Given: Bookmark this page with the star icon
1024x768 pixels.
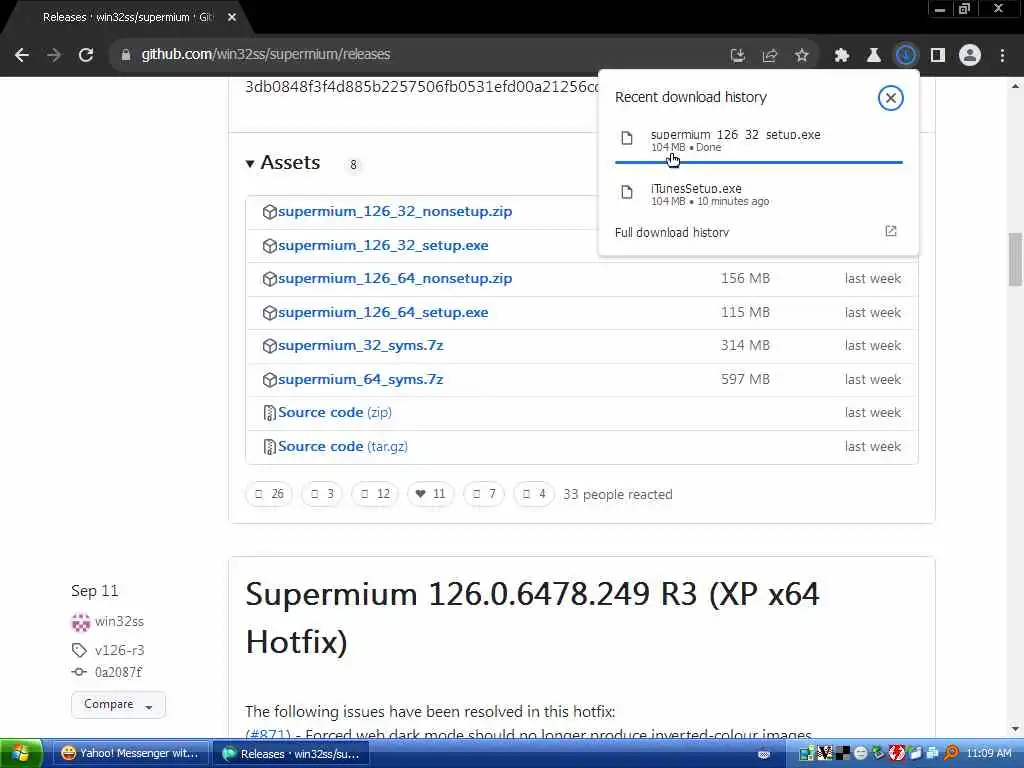Looking at the screenshot, I should click(802, 56).
